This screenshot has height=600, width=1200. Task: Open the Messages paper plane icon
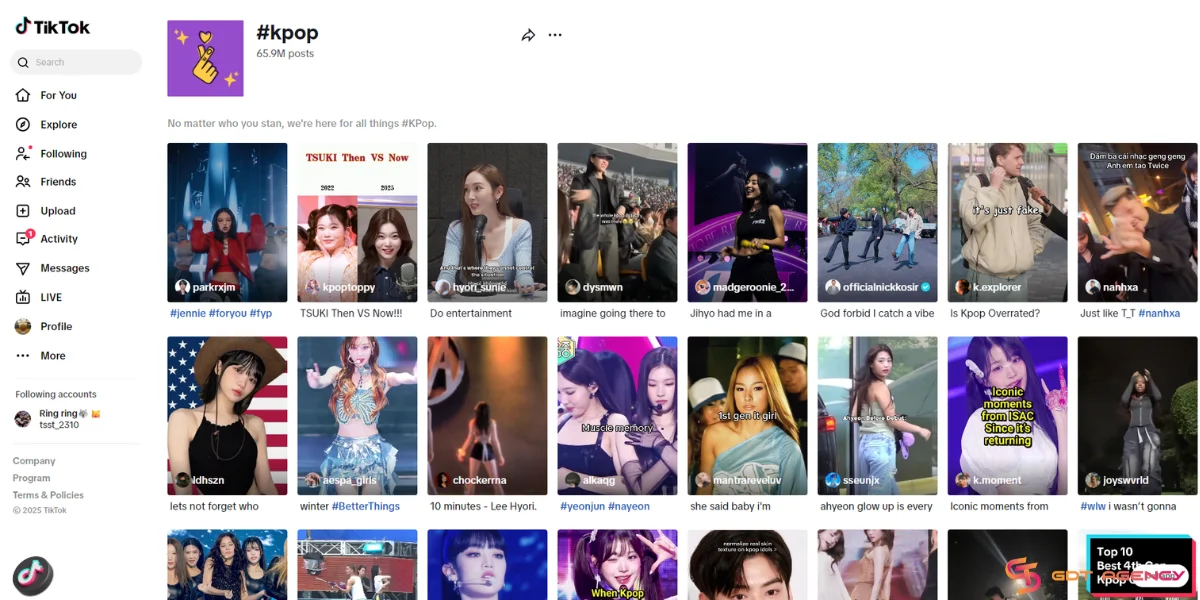point(23,268)
